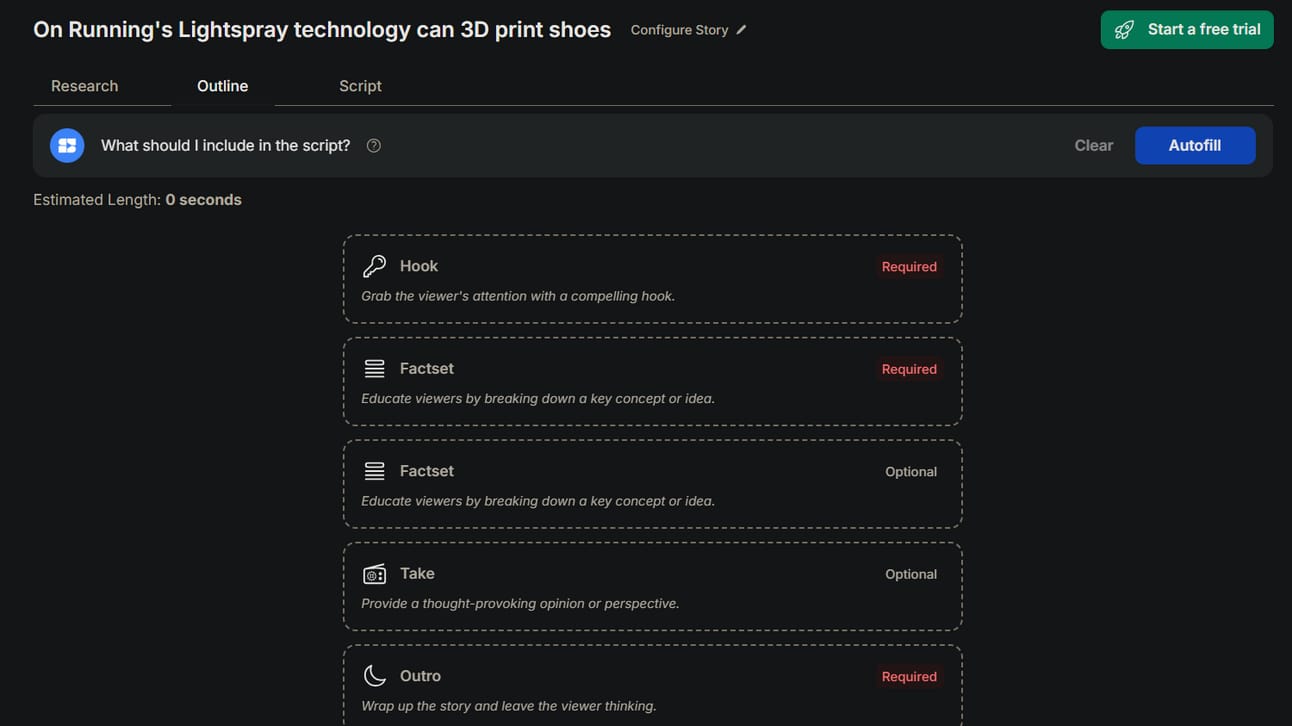Click the Optional badge on Factset card
1292x726 pixels.
911,472
